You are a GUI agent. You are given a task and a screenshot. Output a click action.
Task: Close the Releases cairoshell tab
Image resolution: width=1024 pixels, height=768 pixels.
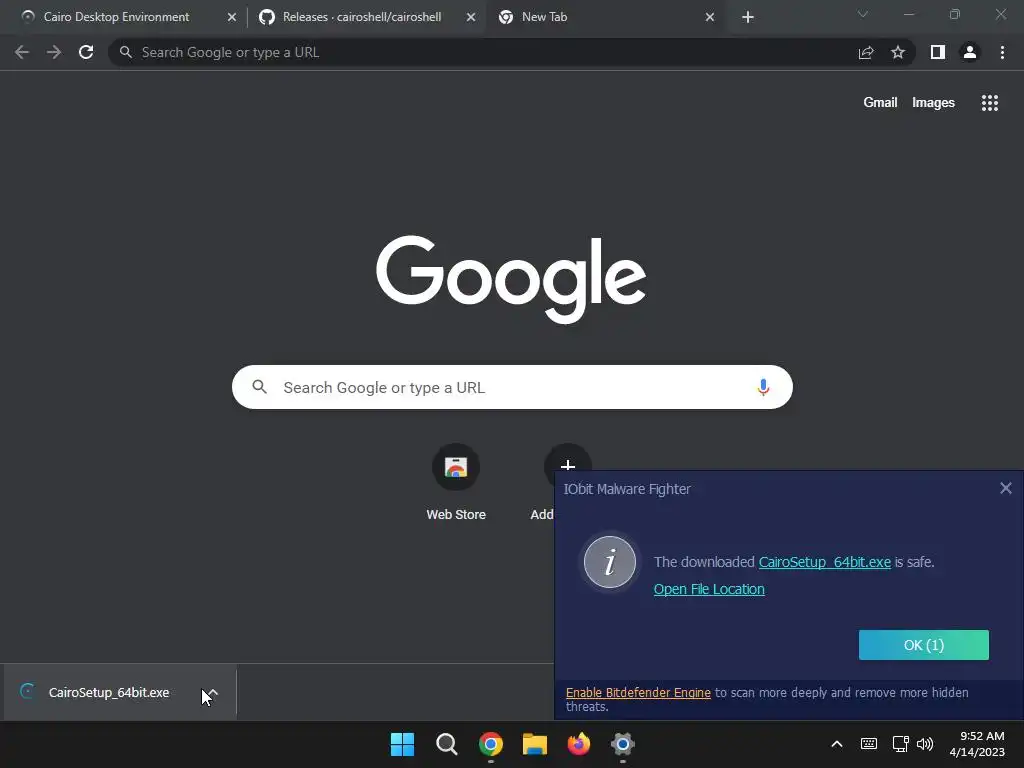(x=471, y=17)
